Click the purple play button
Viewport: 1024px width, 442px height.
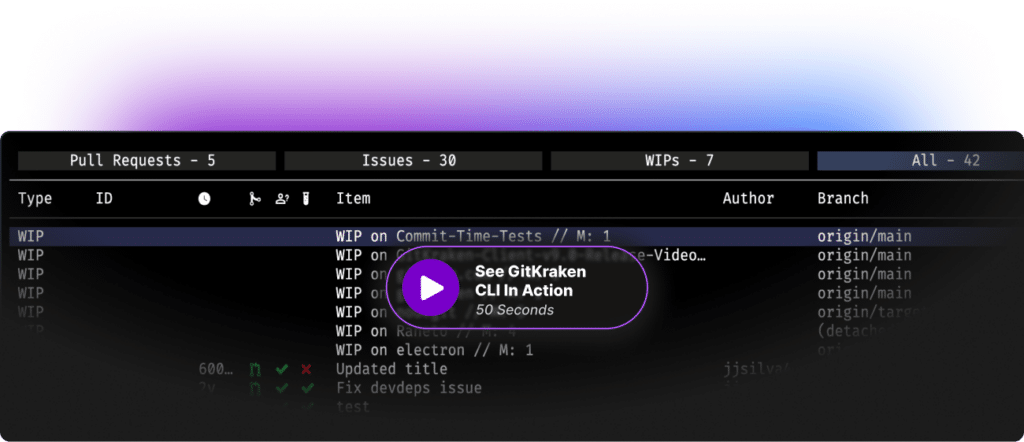(x=431, y=289)
